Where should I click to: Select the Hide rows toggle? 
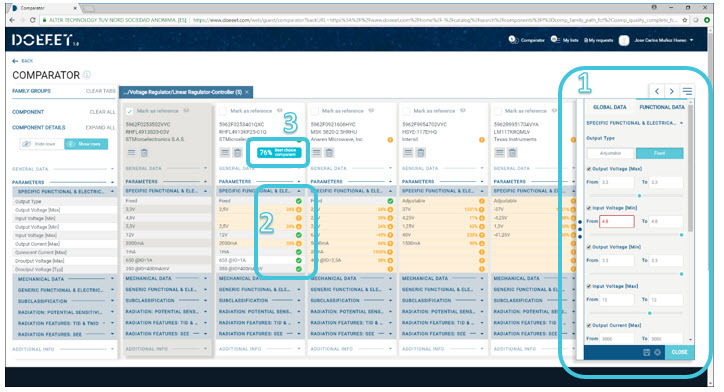click(41, 144)
